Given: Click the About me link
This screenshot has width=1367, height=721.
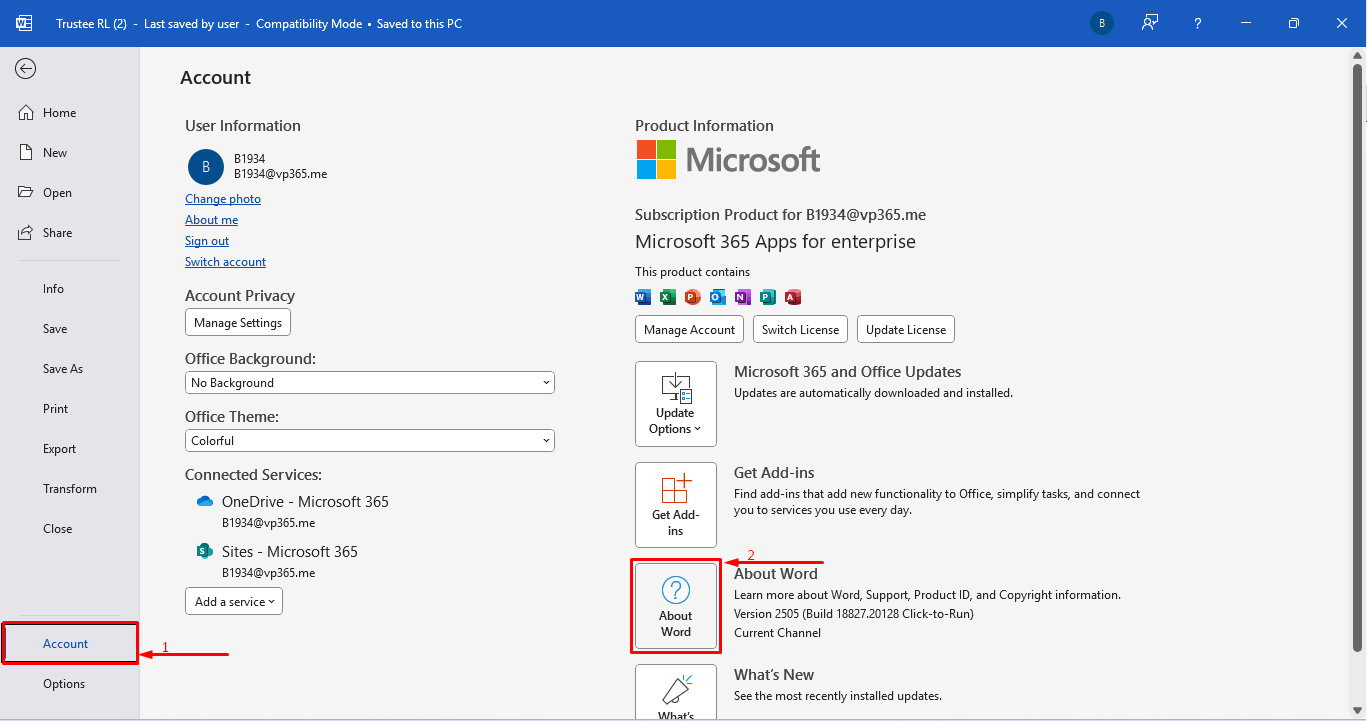Looking at the screenshot, I should pos(211,220).
